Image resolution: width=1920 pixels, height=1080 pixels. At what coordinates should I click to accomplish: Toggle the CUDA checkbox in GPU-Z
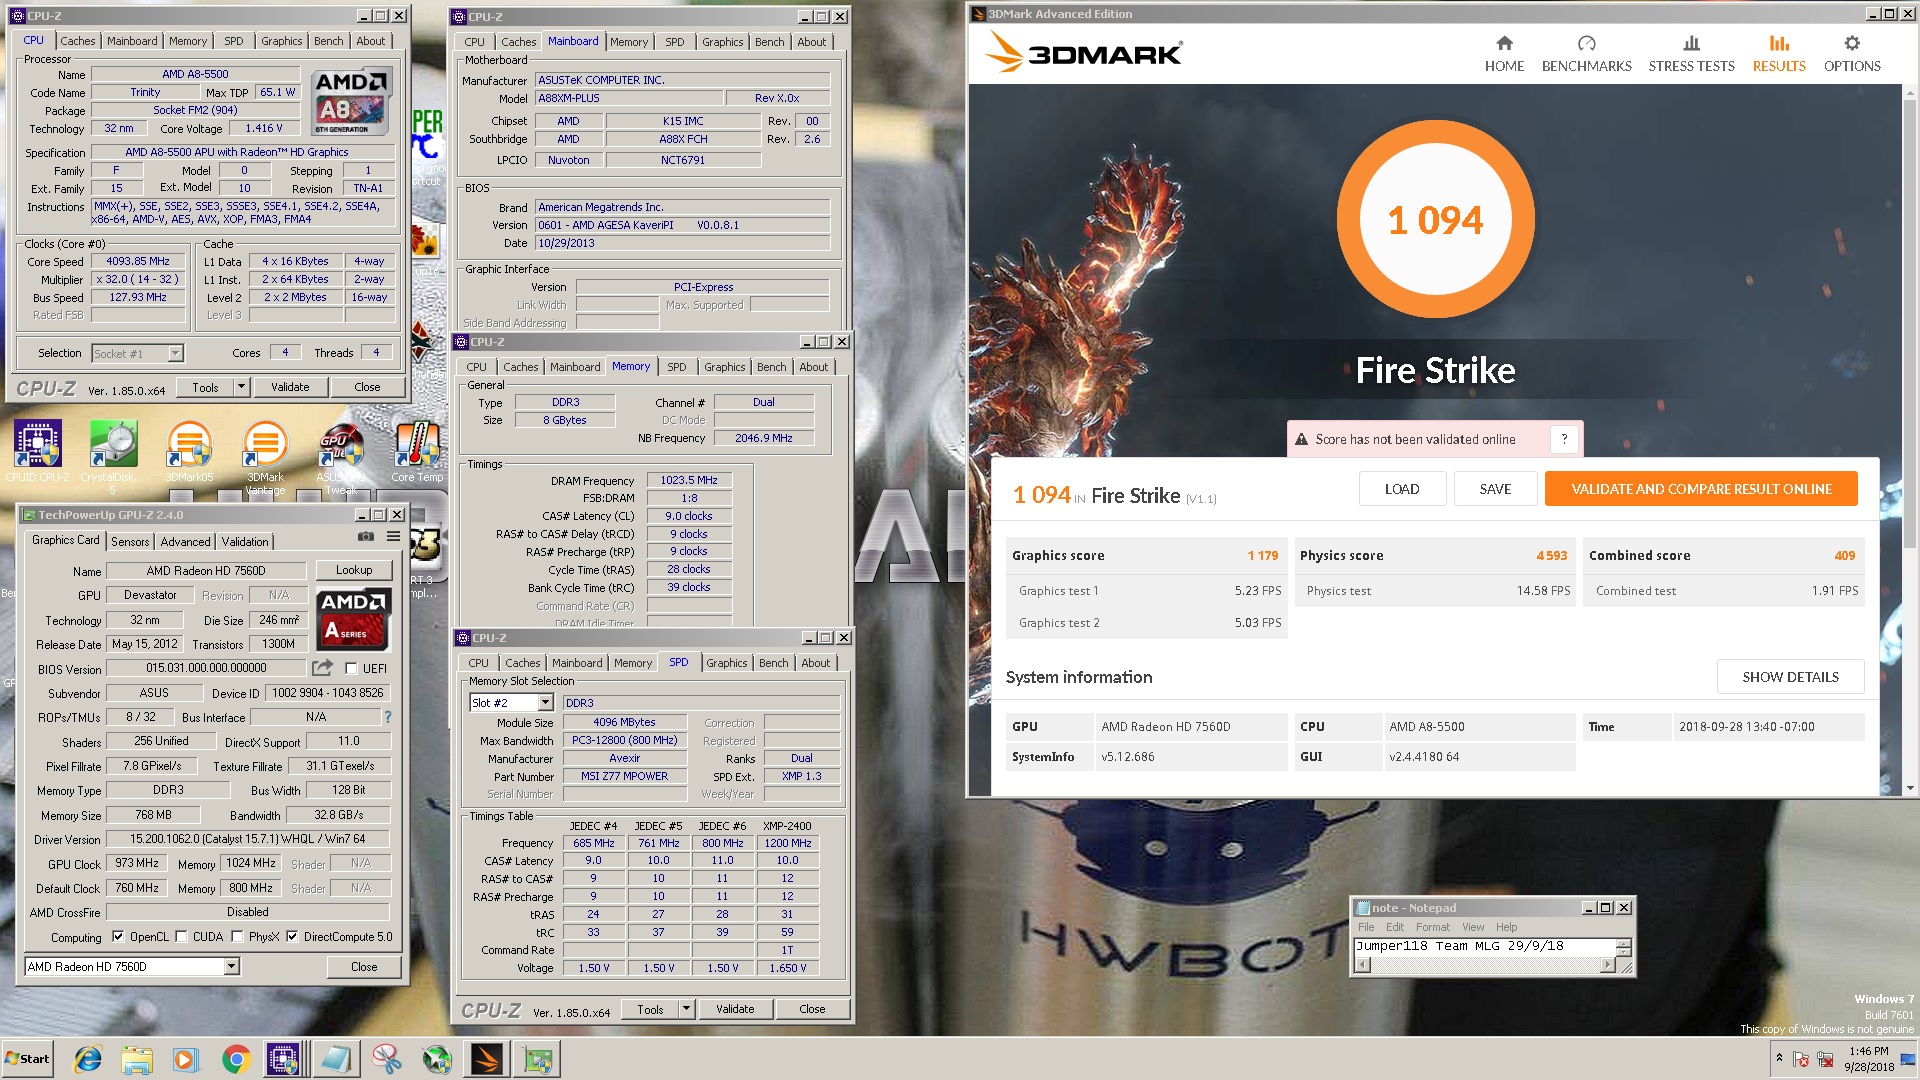click(181, 937)
